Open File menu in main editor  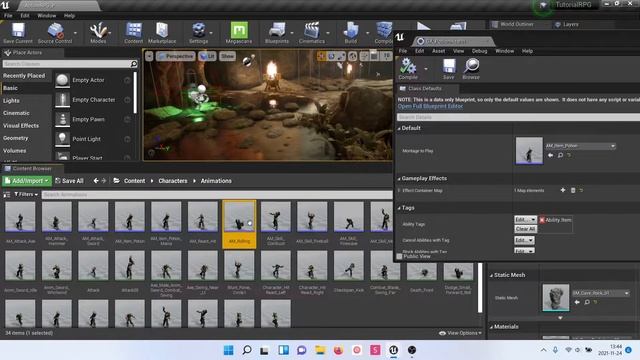[8, 16]
